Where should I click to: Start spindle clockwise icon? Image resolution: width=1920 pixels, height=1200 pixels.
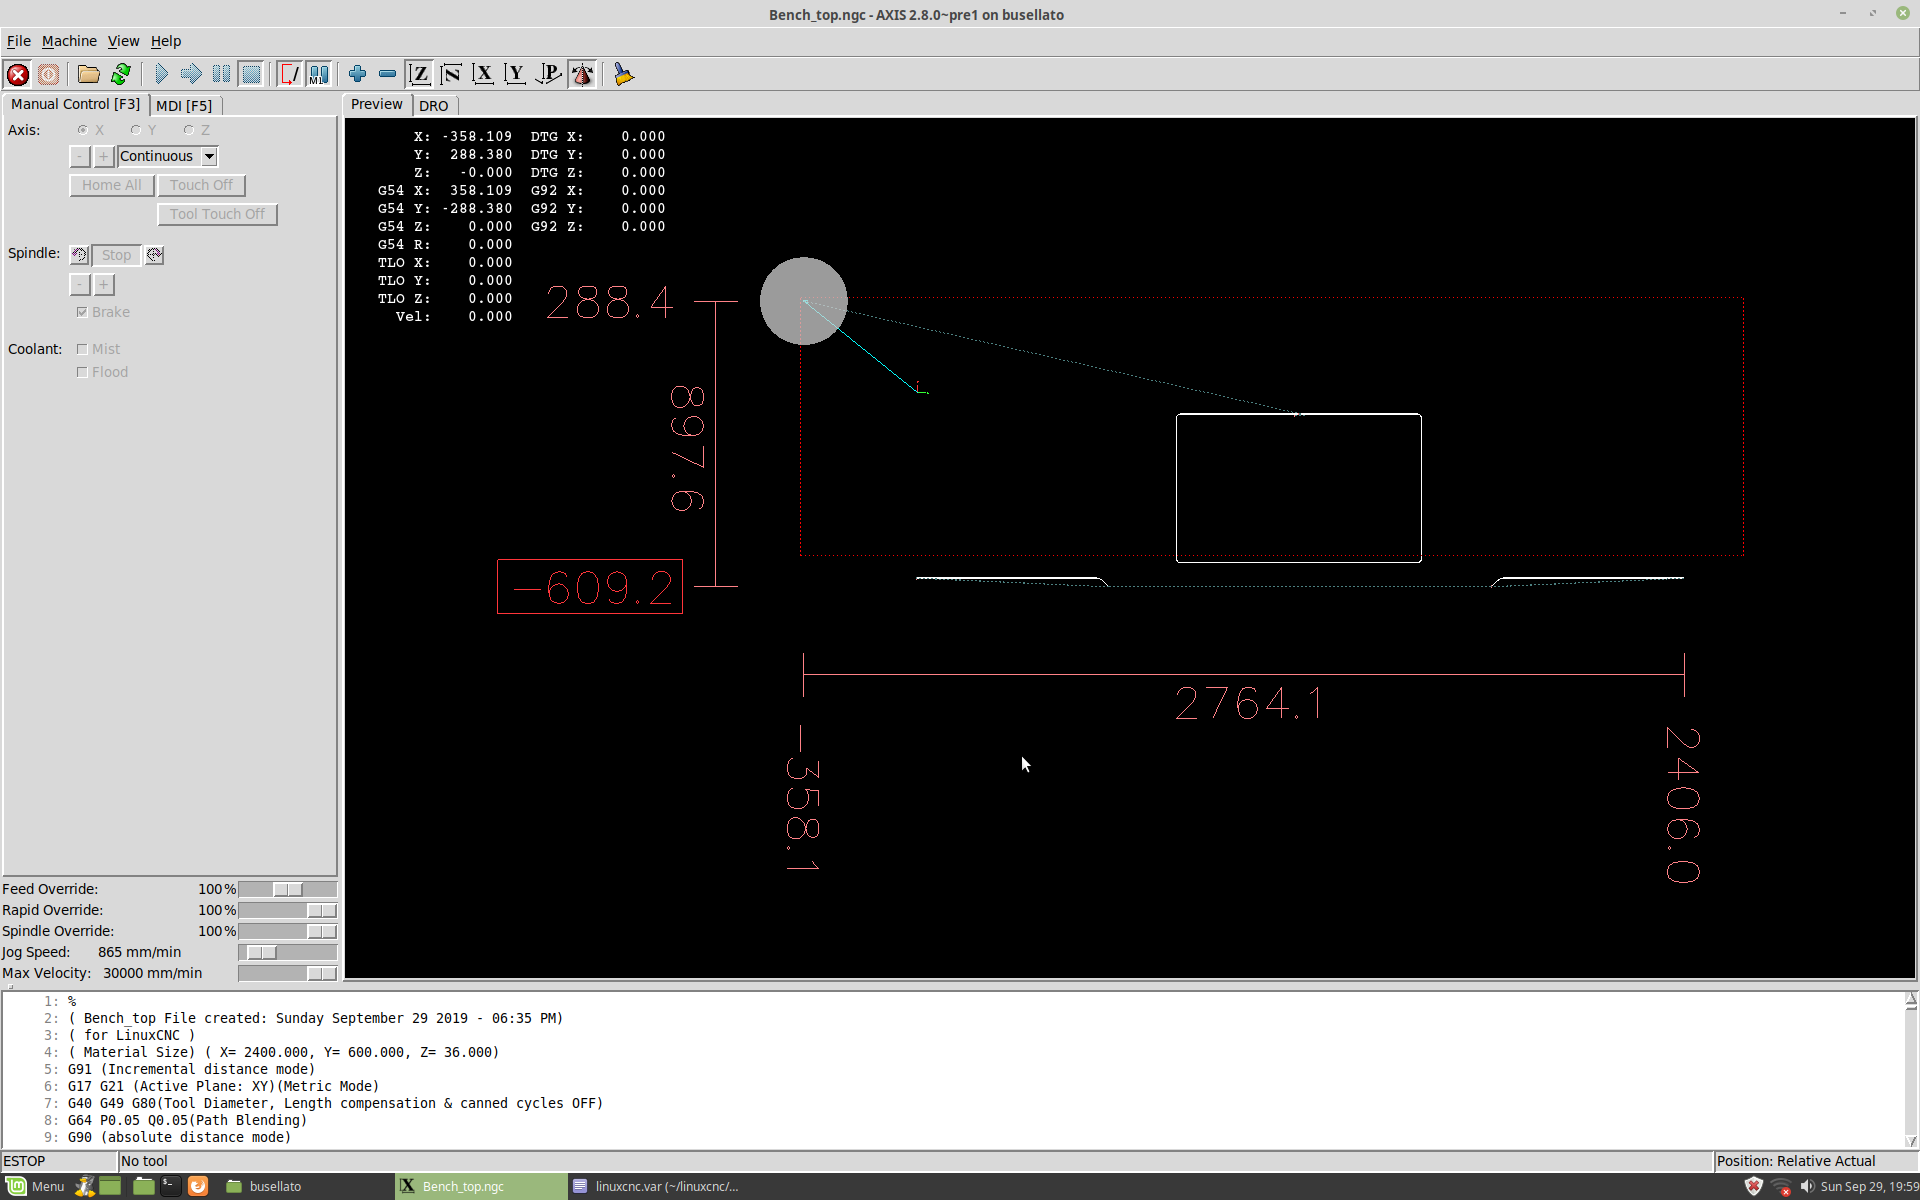point(154,255)
